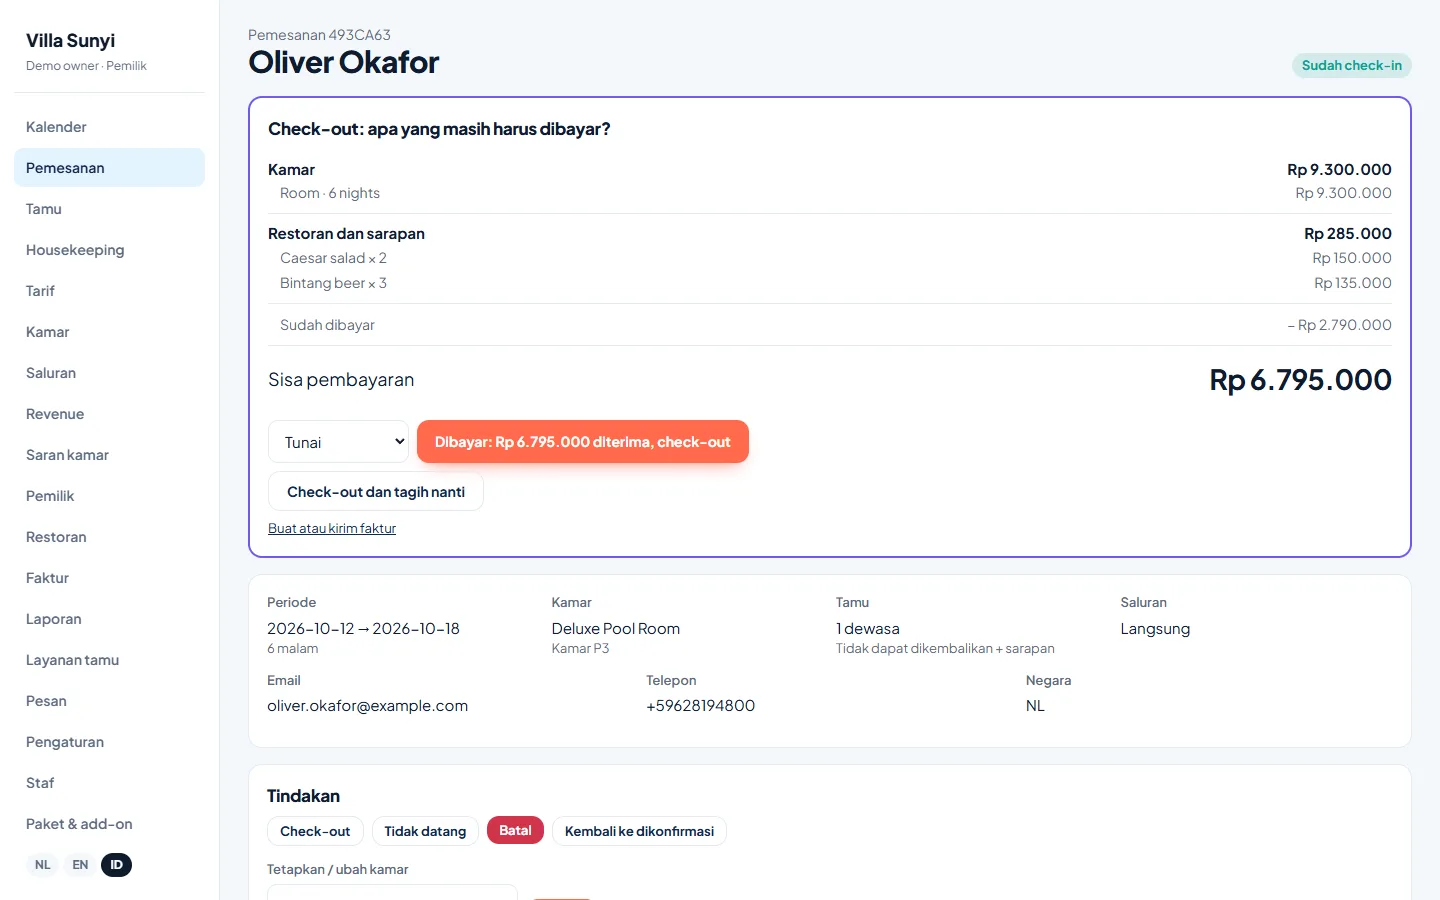Click the Sudah dibayar amount row

coord(830,325)
